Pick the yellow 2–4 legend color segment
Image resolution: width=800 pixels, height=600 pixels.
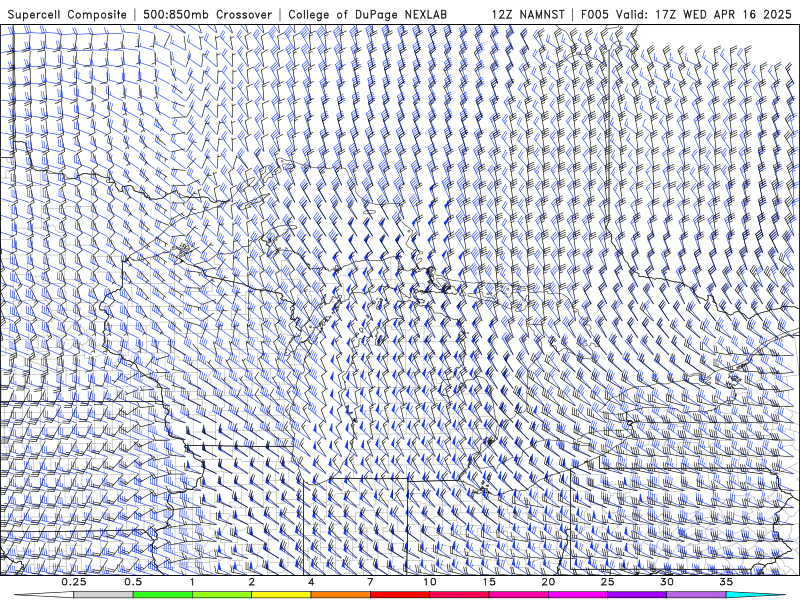coord(281,595)
